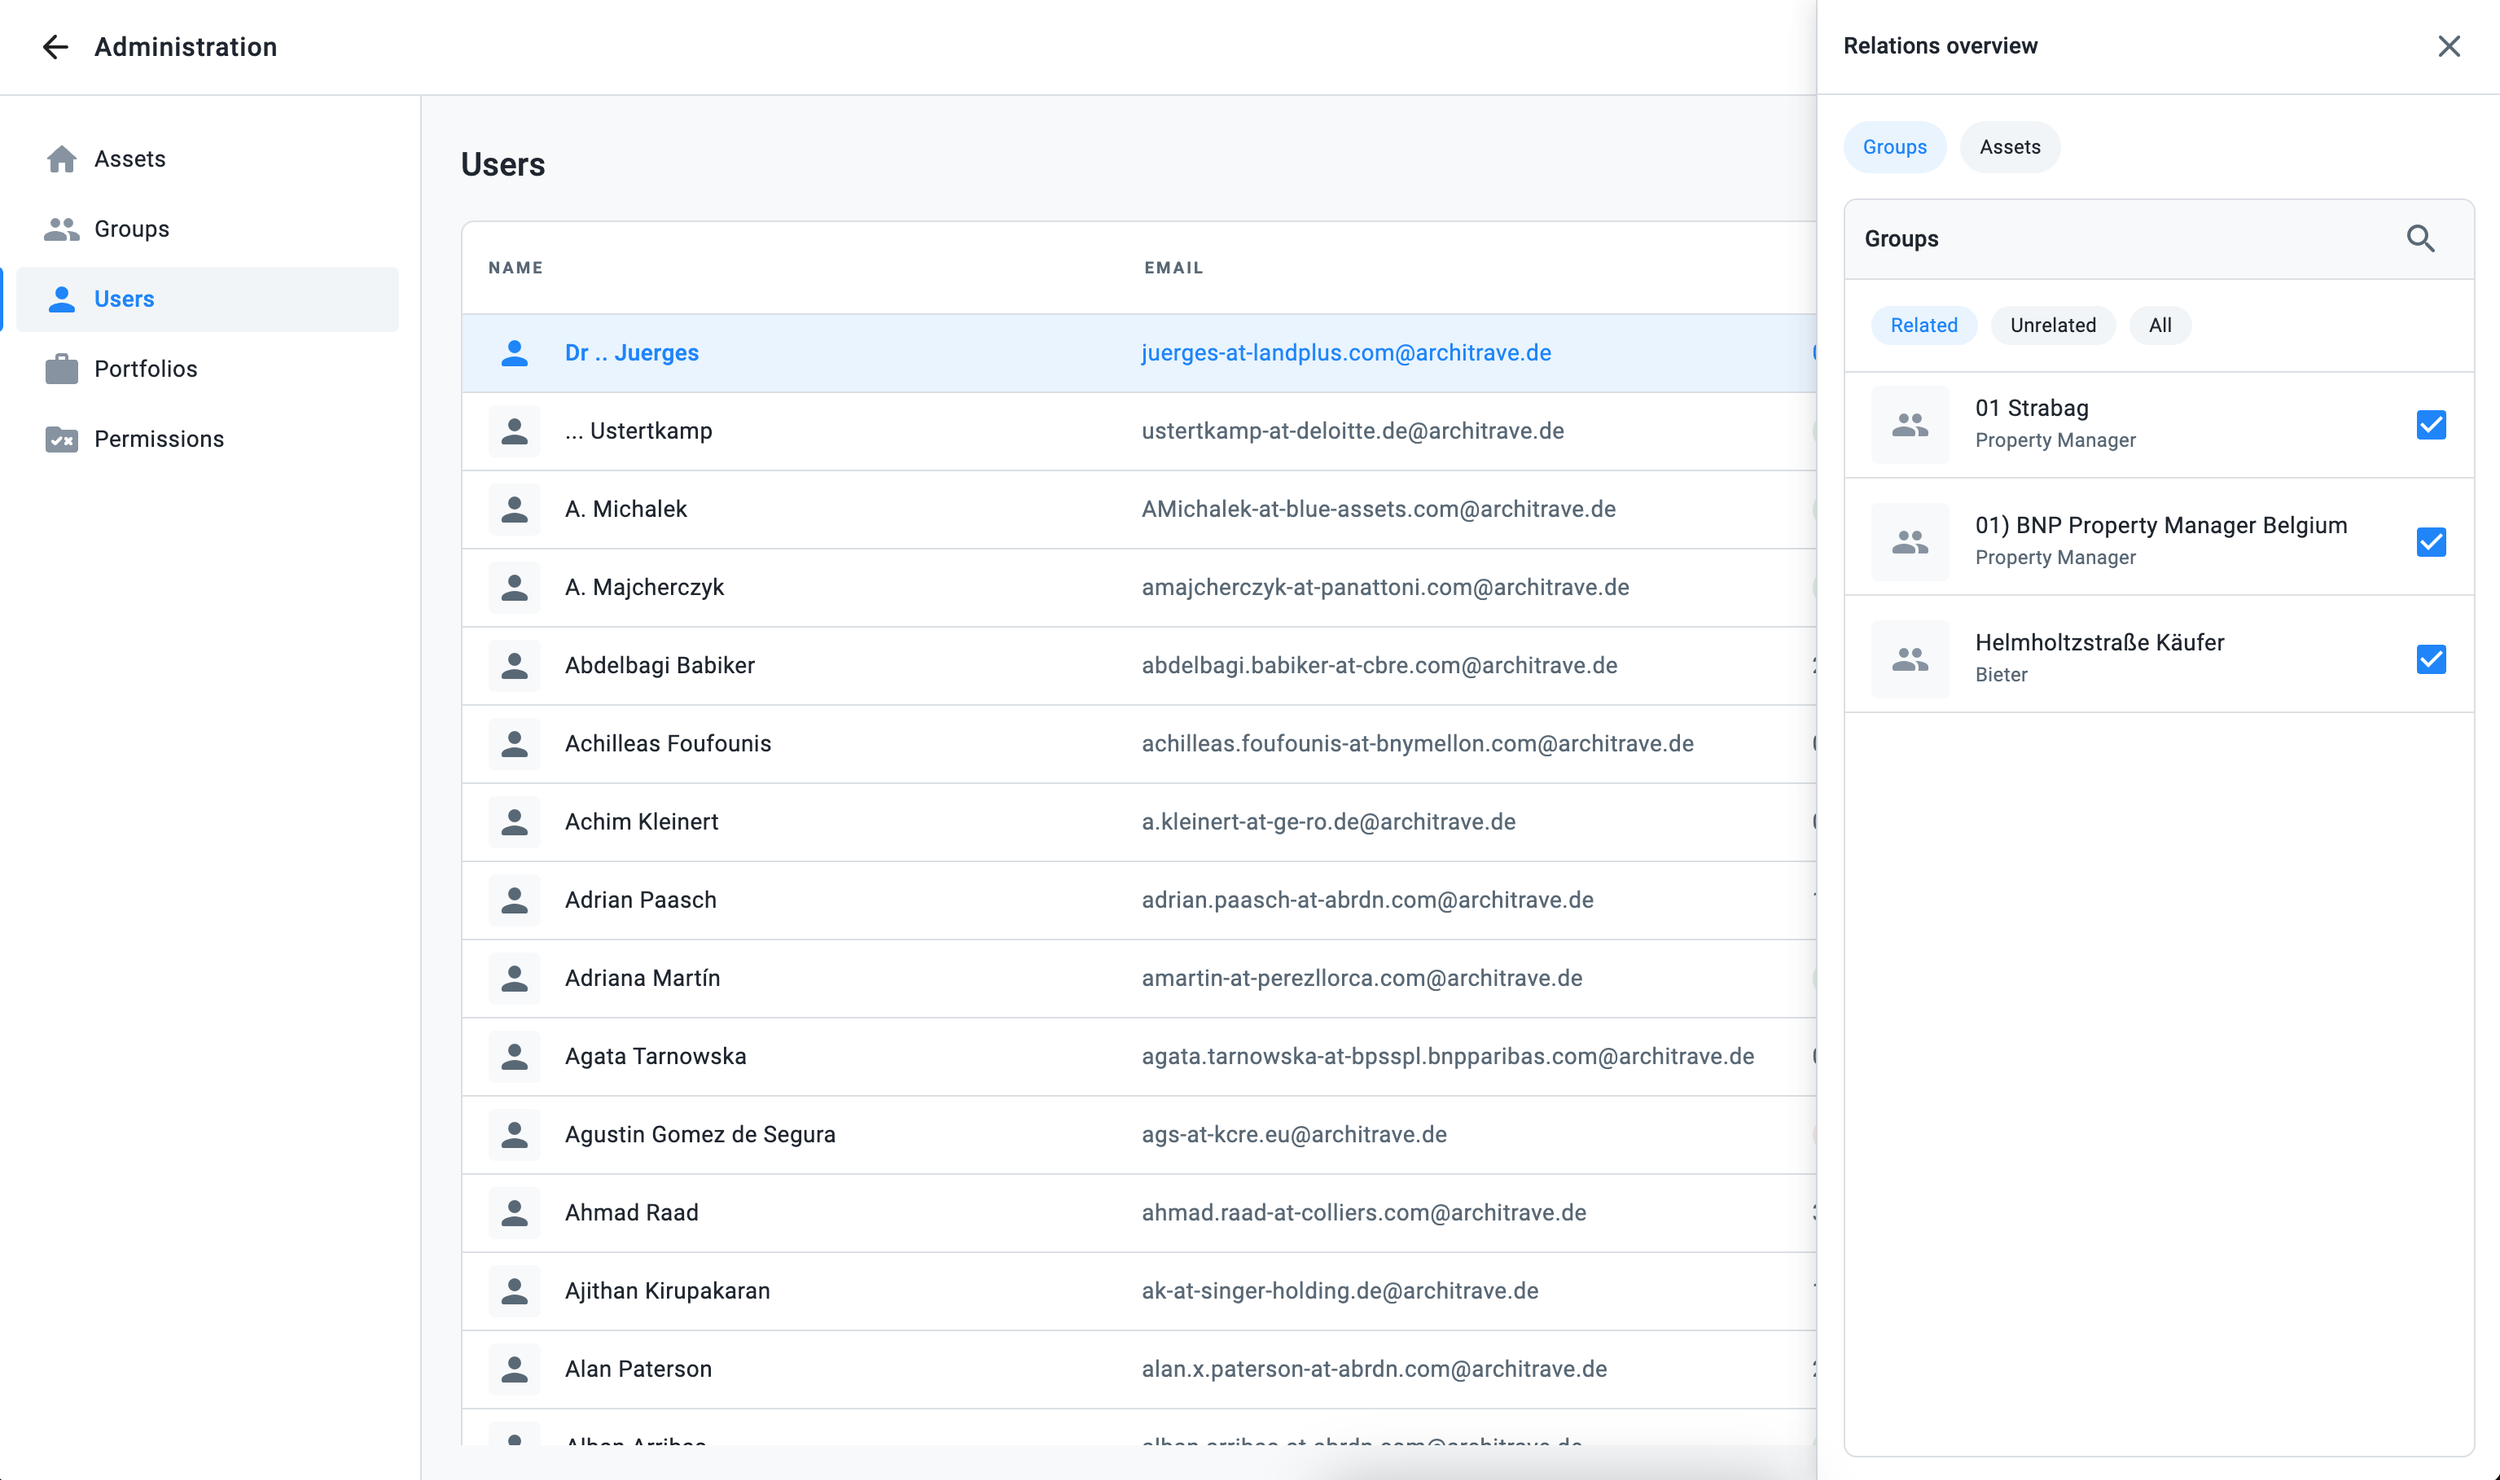Uncheck 01) BNP Property Manager Belgium checkbox

coord(2430,542)
